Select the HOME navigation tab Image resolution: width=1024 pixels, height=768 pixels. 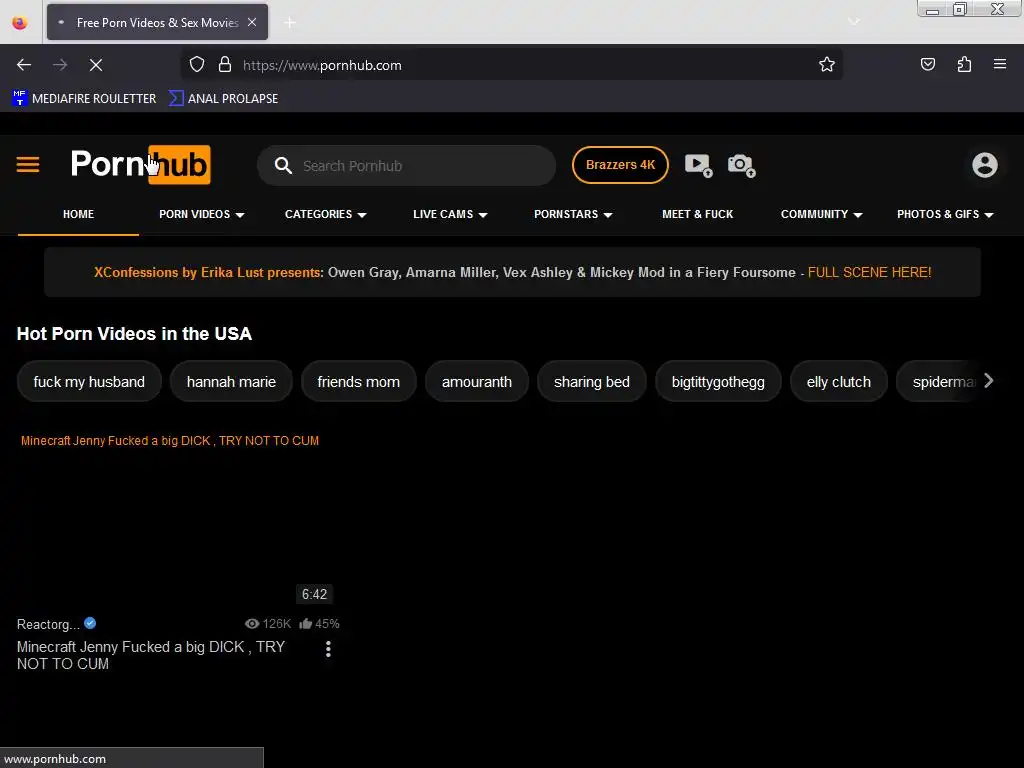click(78, 214)
